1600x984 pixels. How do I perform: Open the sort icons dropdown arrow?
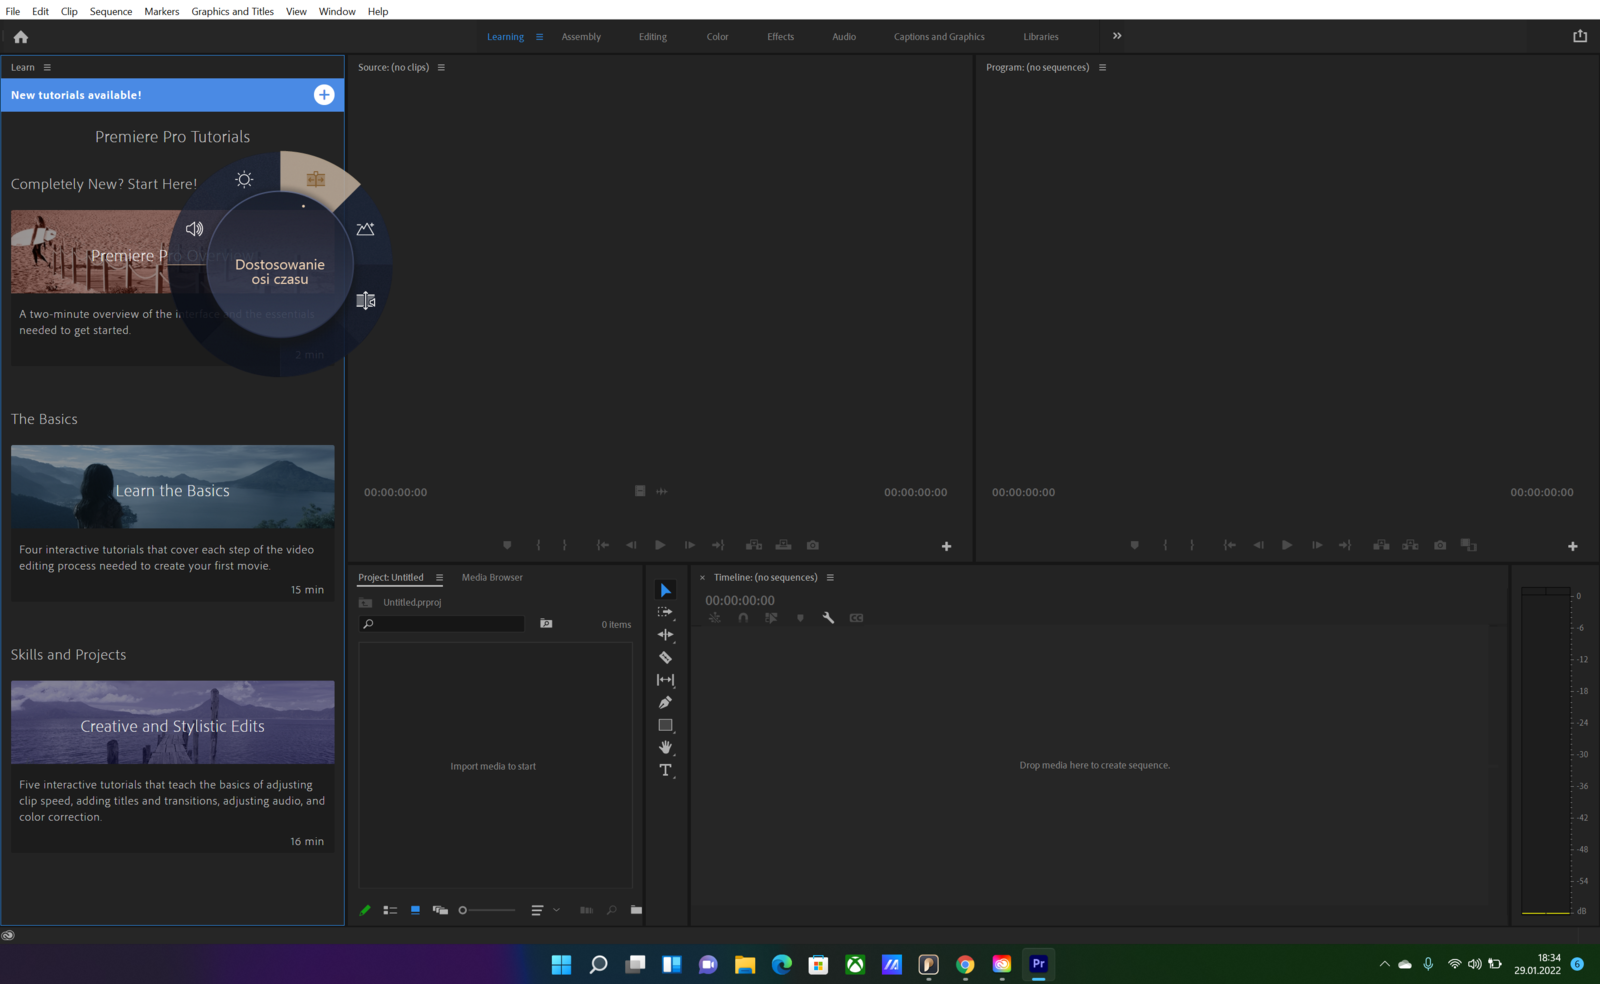click(556, 910)
